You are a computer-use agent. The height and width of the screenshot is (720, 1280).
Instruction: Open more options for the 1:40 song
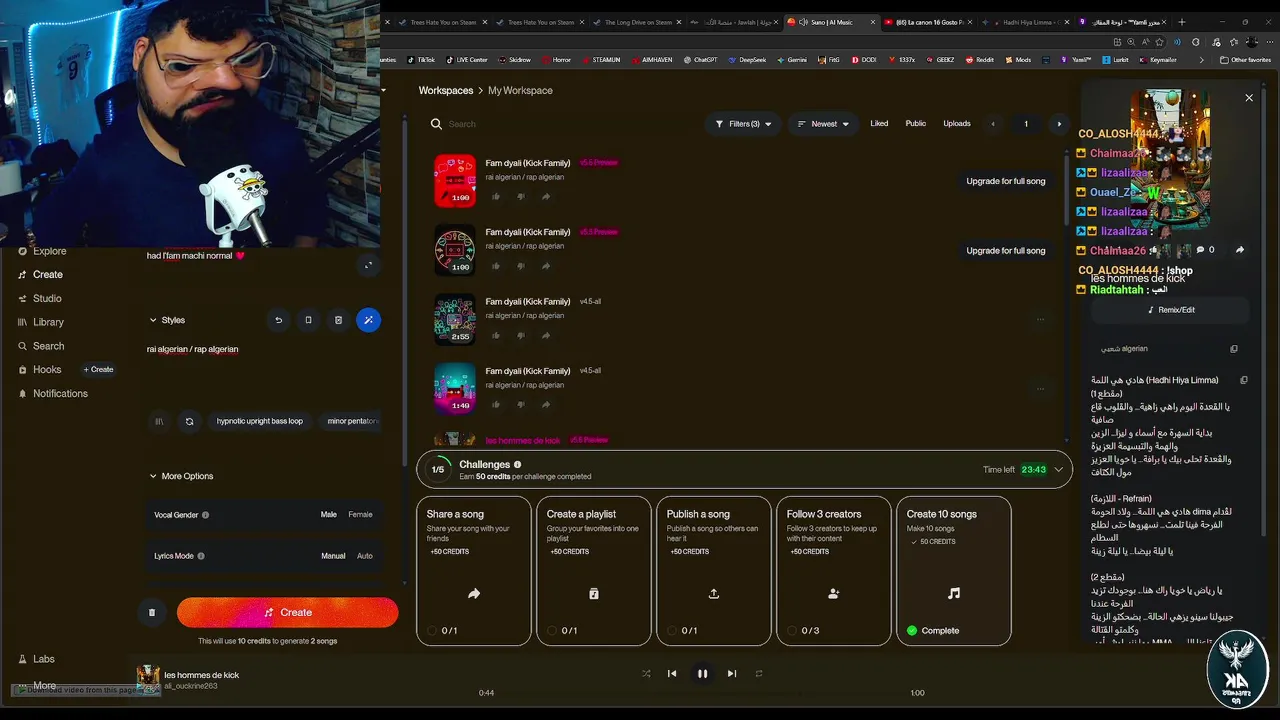click(x=1040, y=389)
